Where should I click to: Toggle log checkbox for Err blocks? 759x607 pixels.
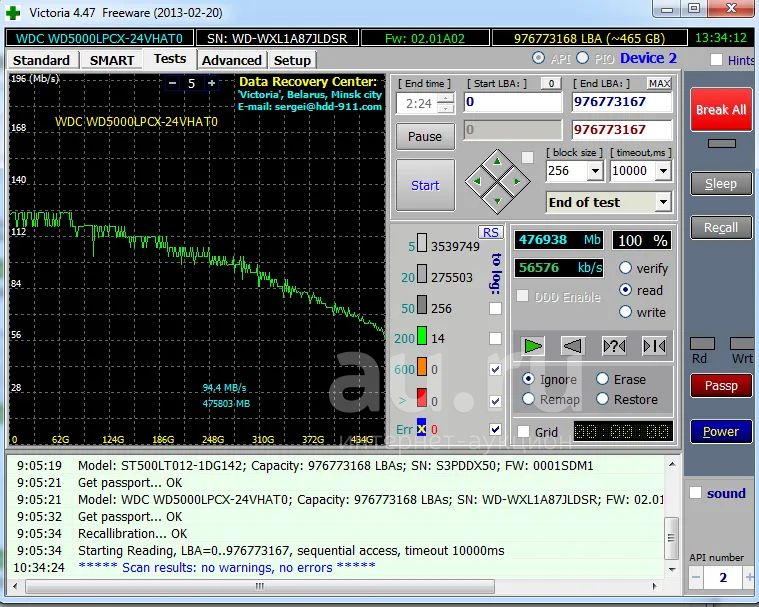pos(495,429)
